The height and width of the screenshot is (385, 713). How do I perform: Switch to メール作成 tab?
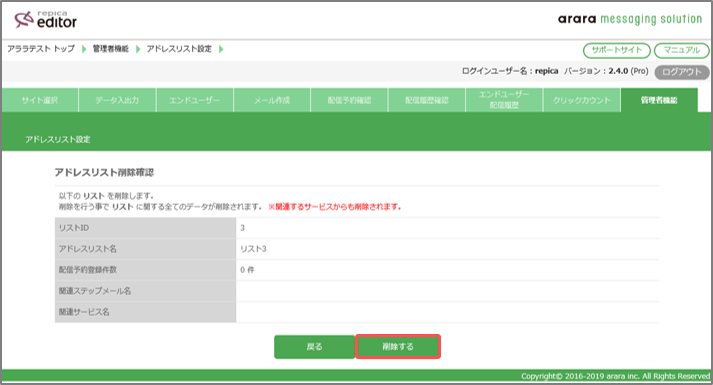coord(272,100)
